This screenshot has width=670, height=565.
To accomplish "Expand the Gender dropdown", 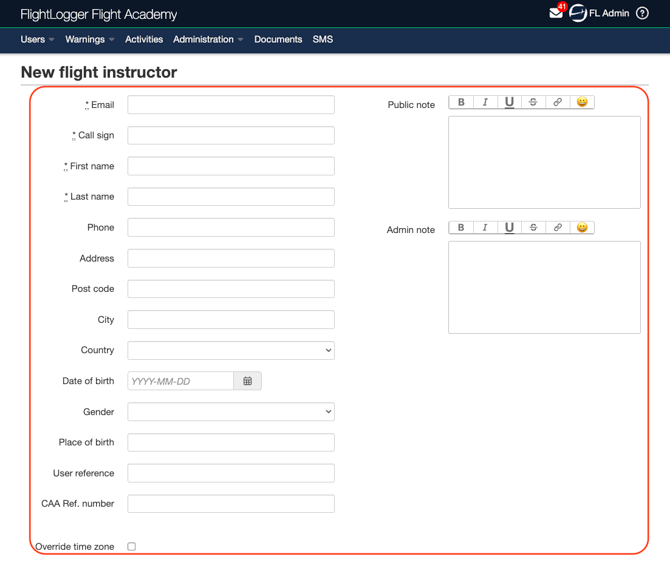I will 231,412.
